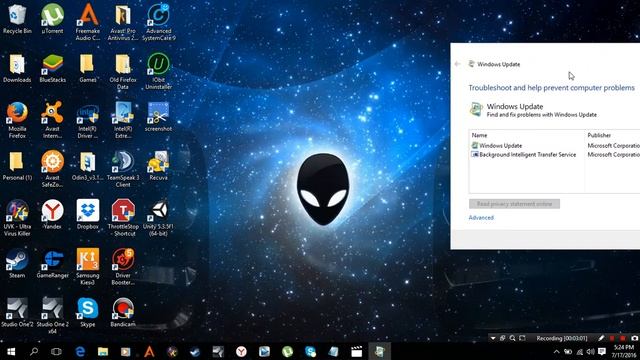Click the camera snapshot icon on recording bar
This screenshot has height=360, width=640.
635,338
